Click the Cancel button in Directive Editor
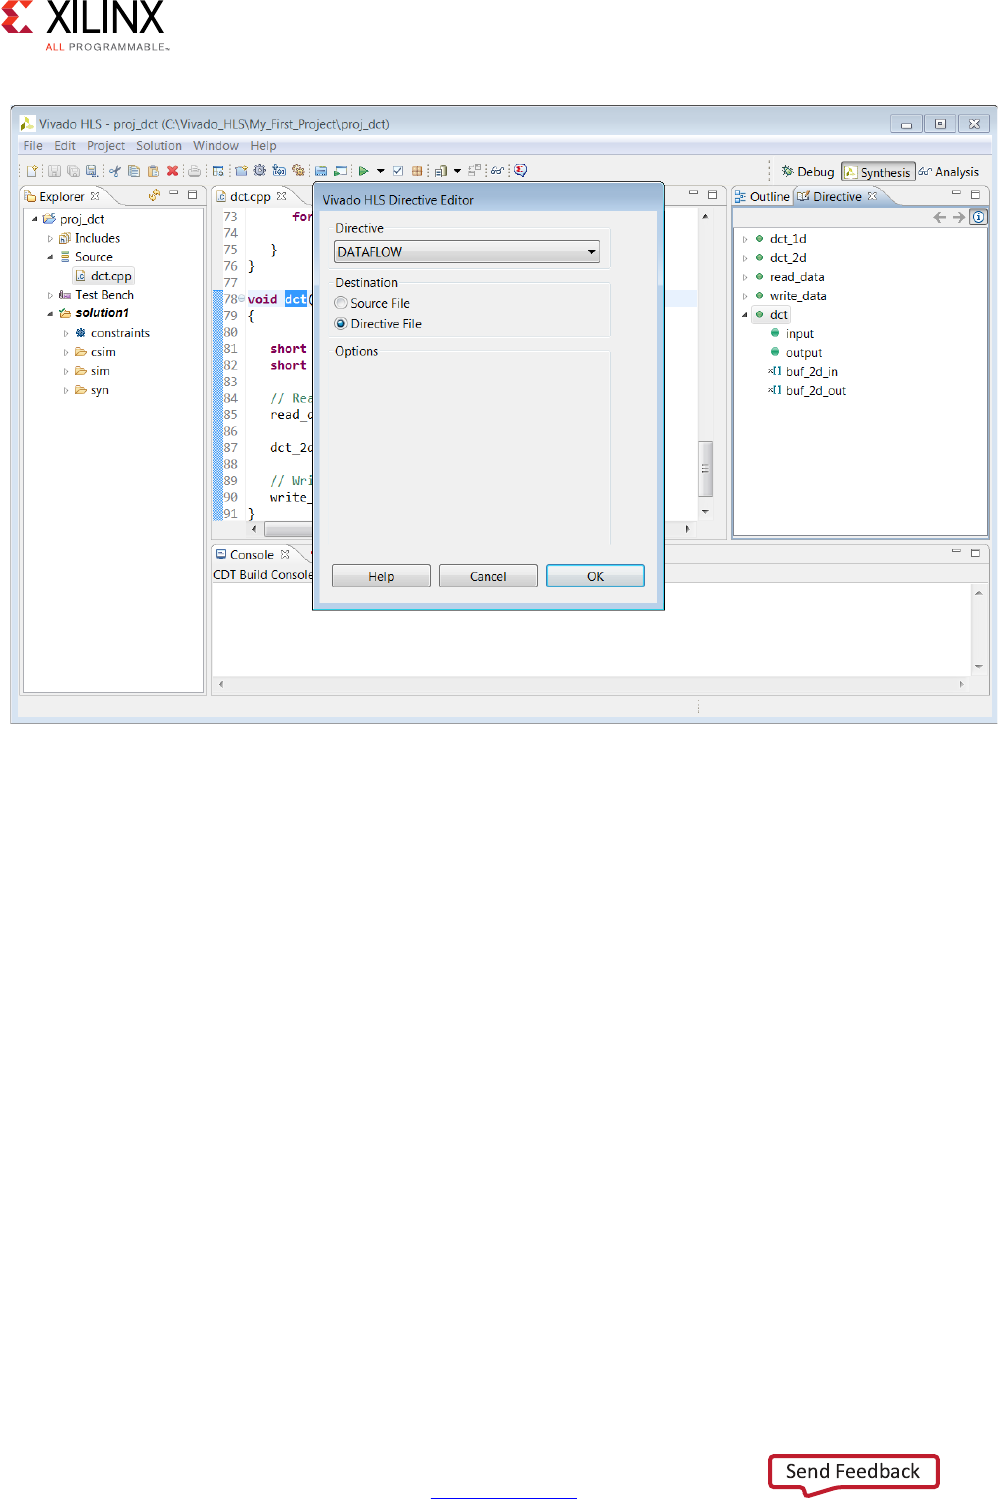This screenshot has height=1510, width=1008. 488,576
